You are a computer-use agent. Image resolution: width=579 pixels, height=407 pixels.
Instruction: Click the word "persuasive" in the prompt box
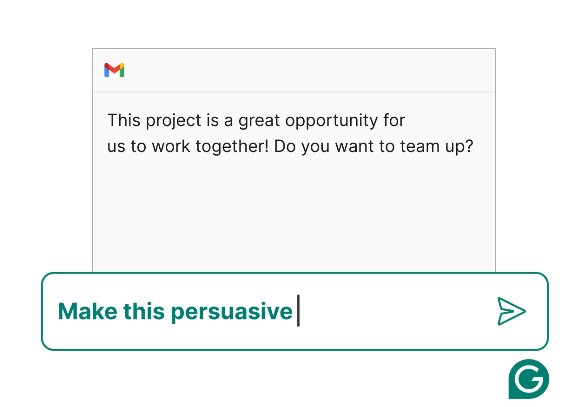(232, 311)
